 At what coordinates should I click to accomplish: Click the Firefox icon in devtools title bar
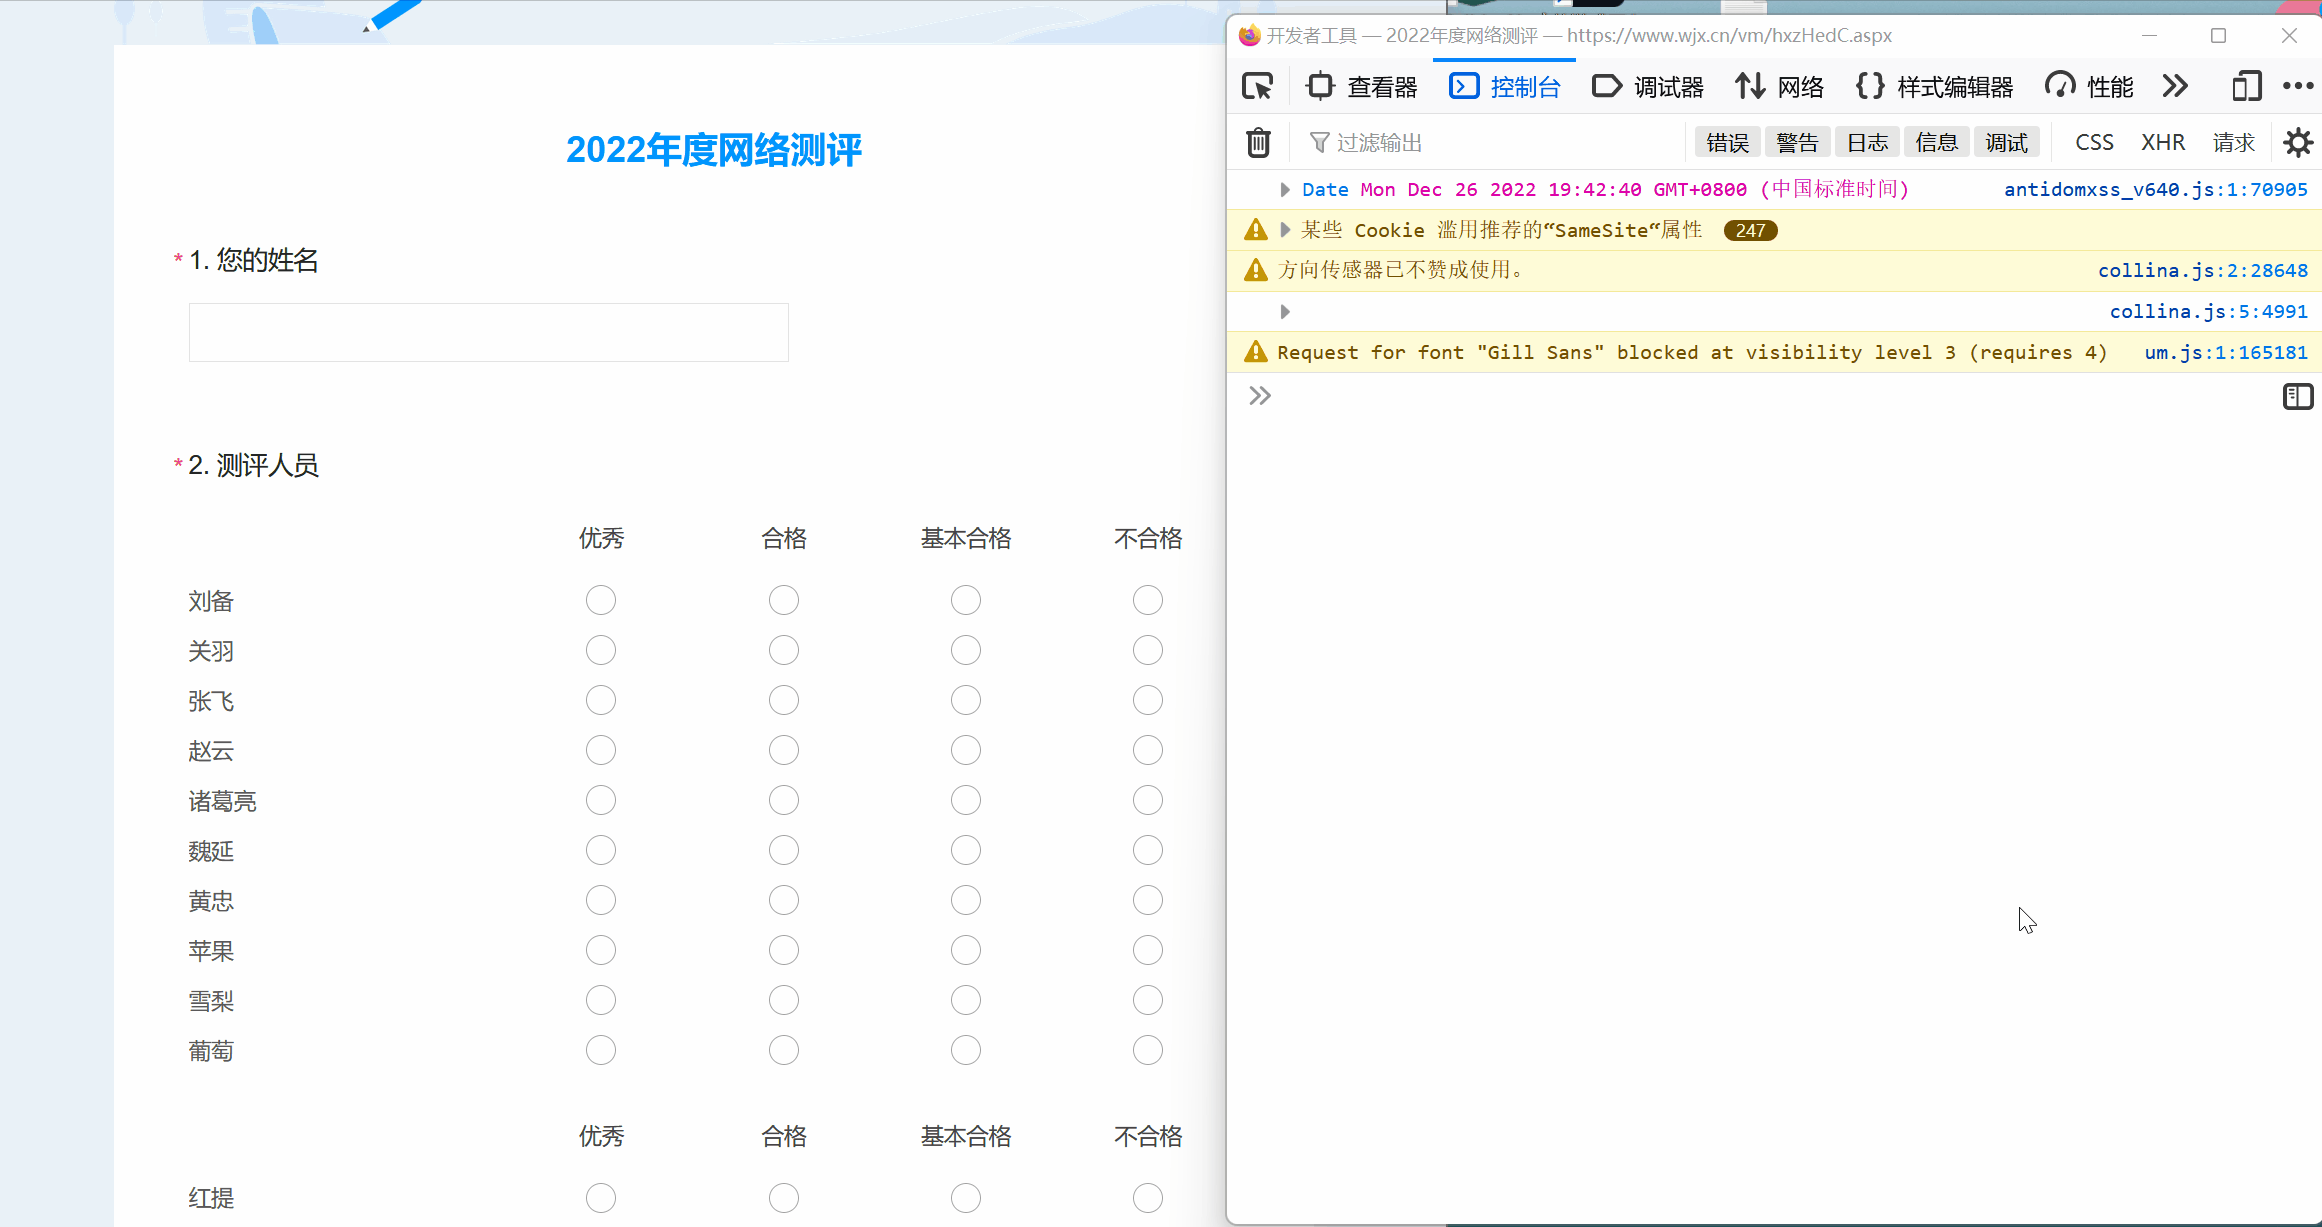pos(1249,36)
